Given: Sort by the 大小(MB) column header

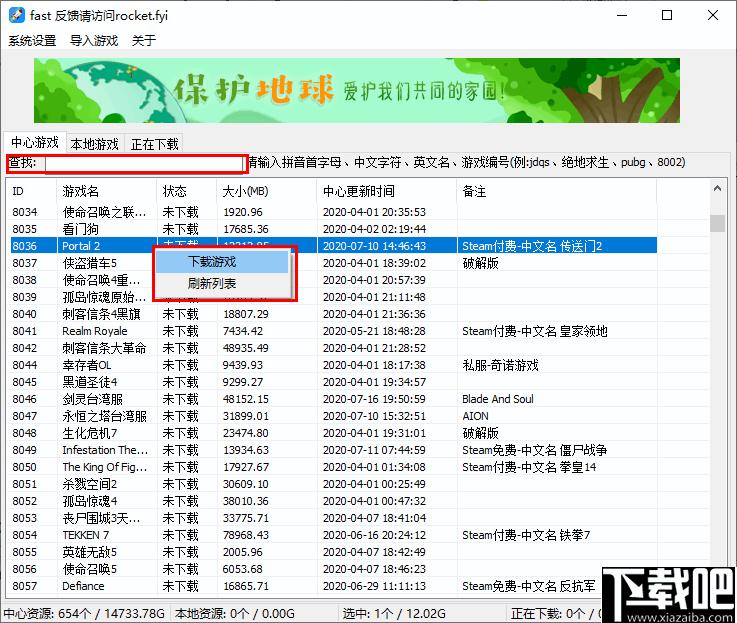Looking at the screenshot, I should pos(267,191).
